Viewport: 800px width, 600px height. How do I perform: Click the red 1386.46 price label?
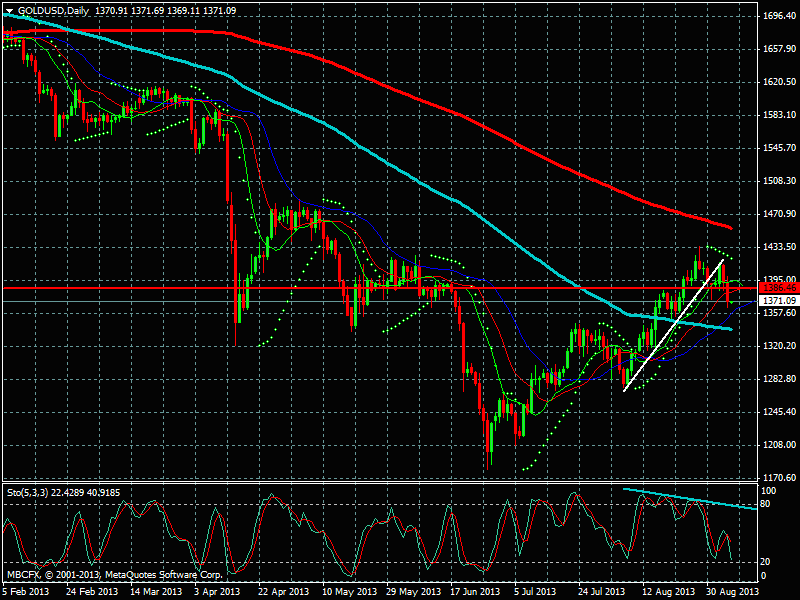(x=775, y=288)
